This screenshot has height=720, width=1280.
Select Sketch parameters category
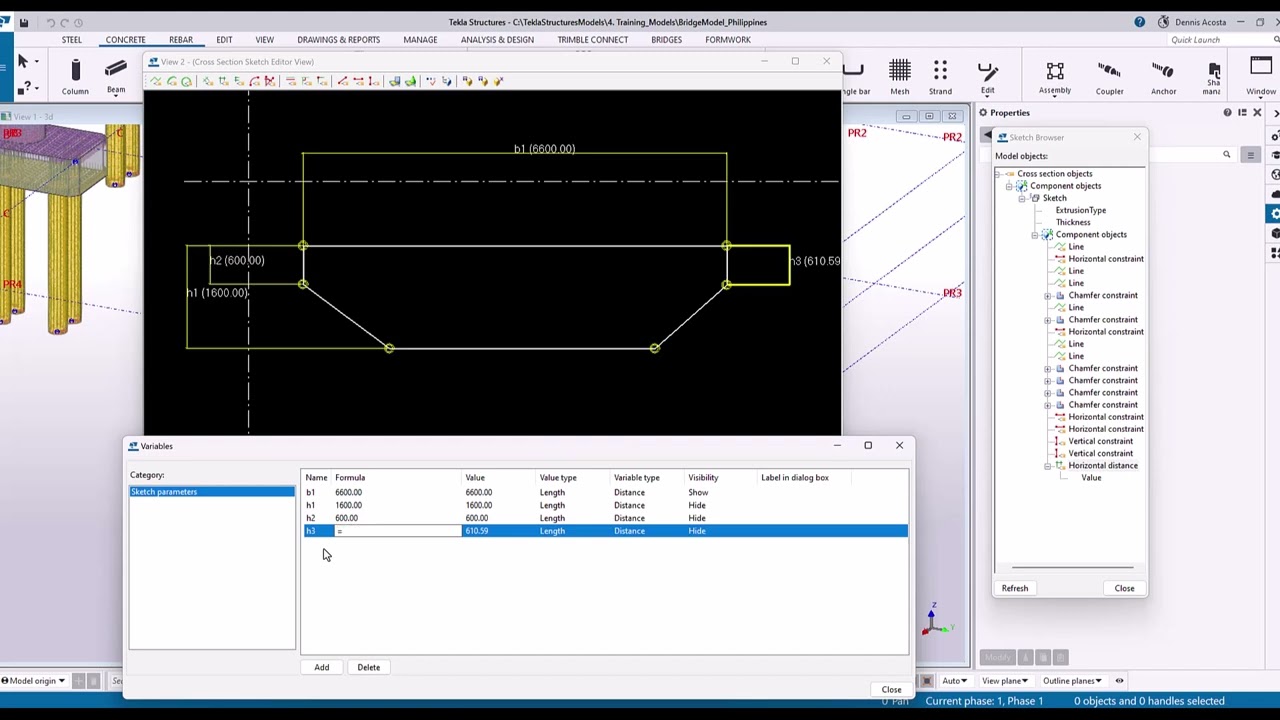coord(212,492)
